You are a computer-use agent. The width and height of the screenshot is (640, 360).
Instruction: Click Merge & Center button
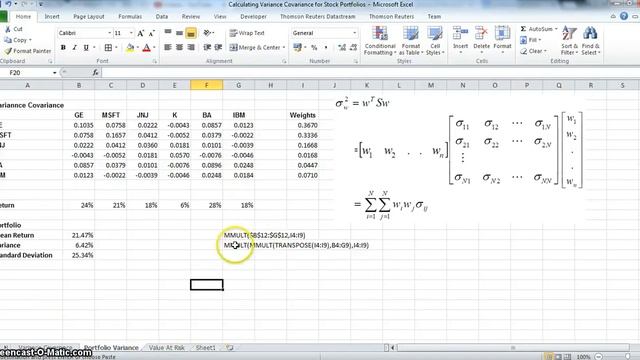point(255,48)
